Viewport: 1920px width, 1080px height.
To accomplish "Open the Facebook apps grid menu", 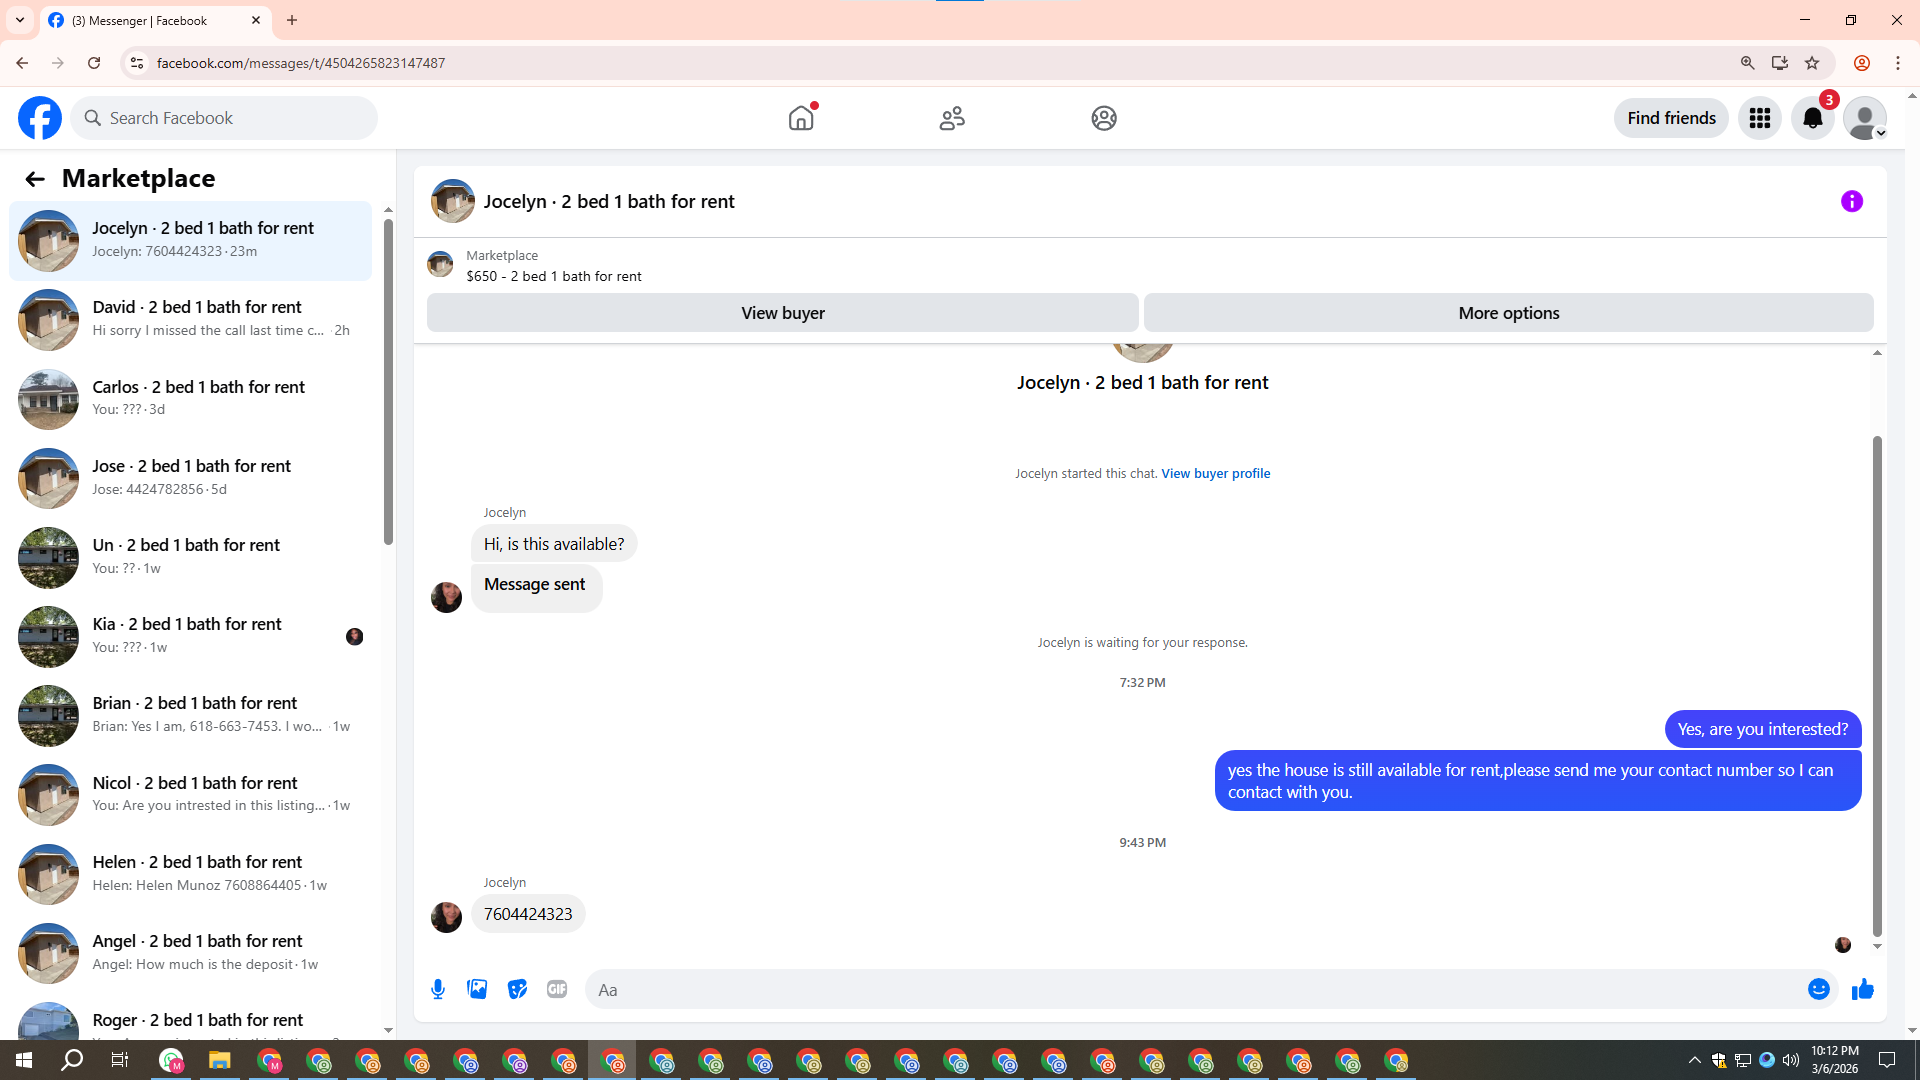I will [1759, 118].
